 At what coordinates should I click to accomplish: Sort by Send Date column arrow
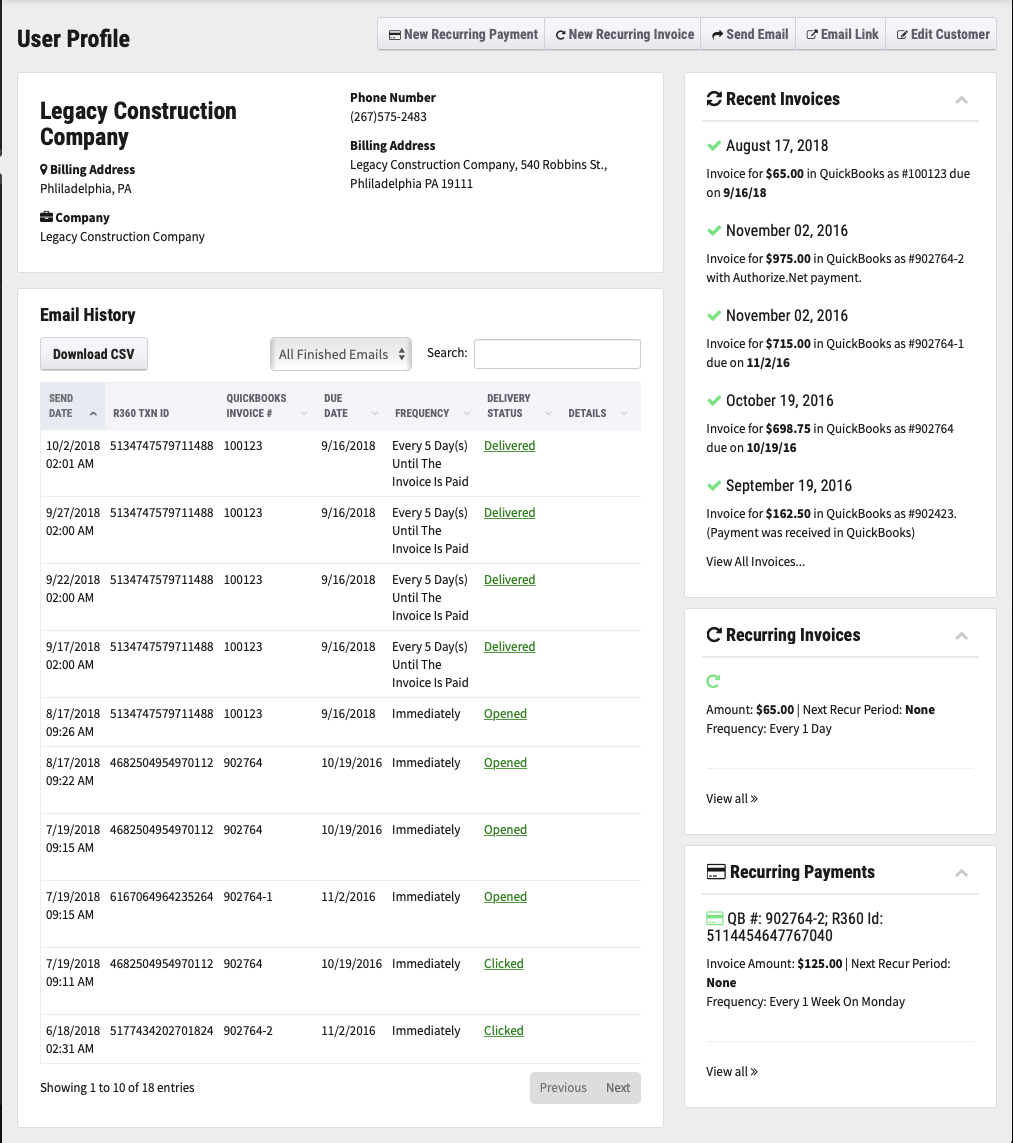coord(93,413)
